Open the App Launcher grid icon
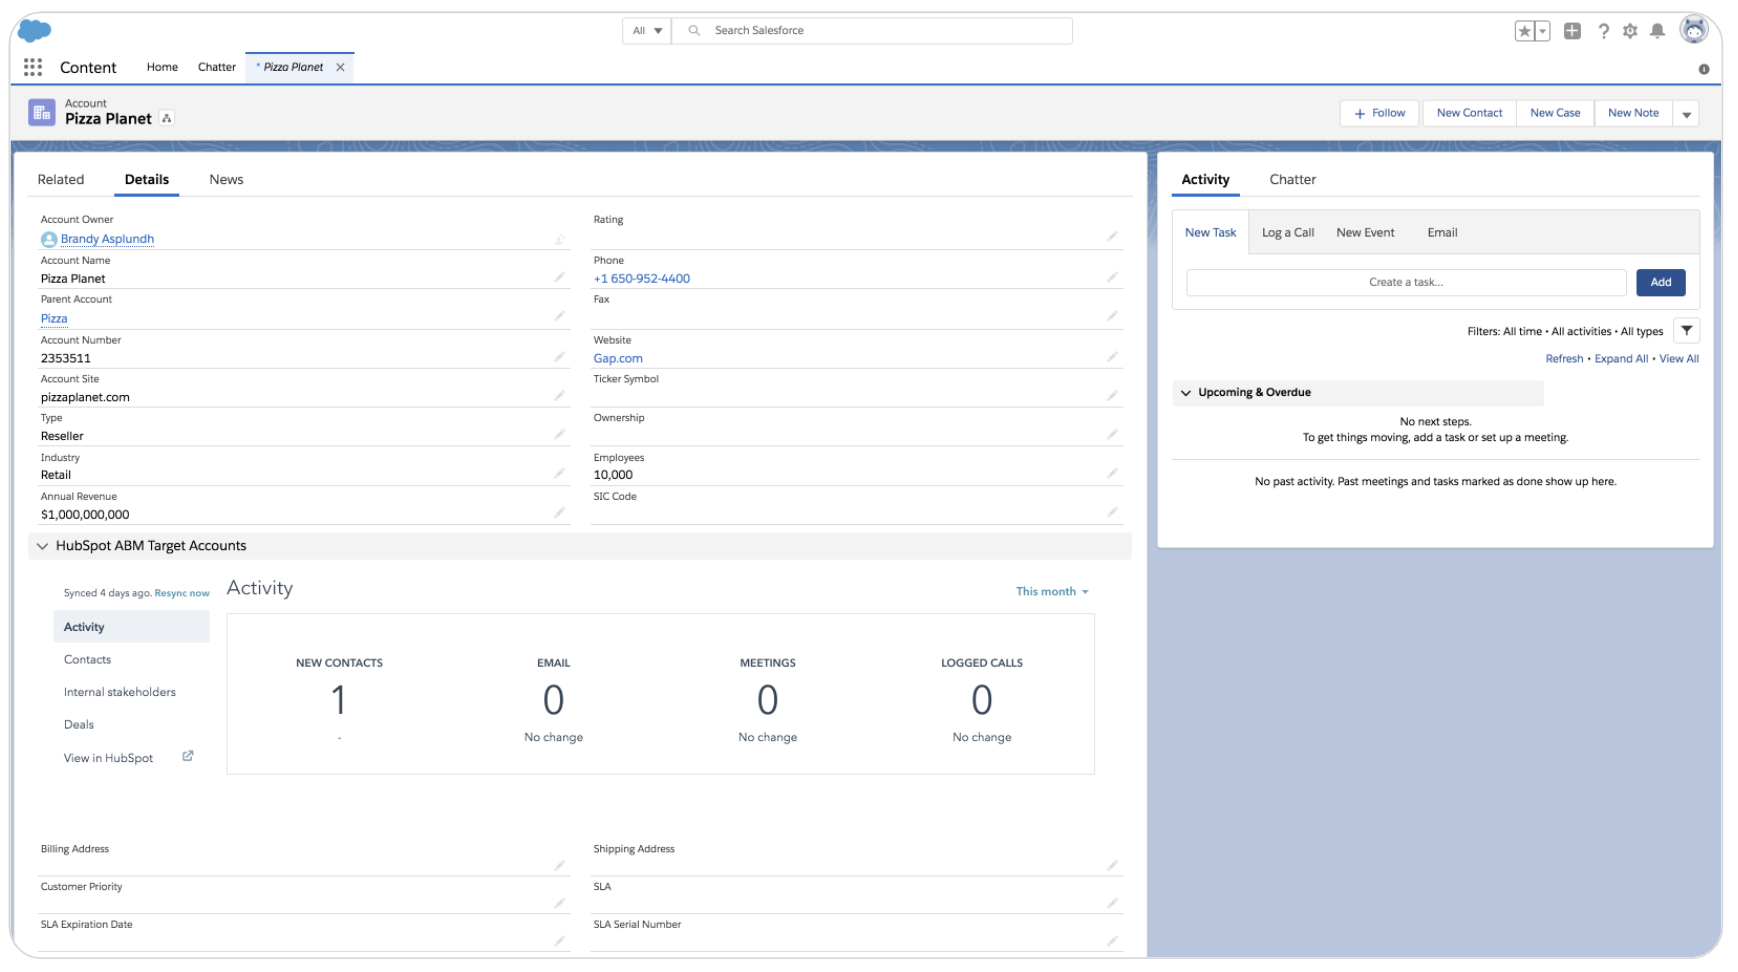 [33, 67]
